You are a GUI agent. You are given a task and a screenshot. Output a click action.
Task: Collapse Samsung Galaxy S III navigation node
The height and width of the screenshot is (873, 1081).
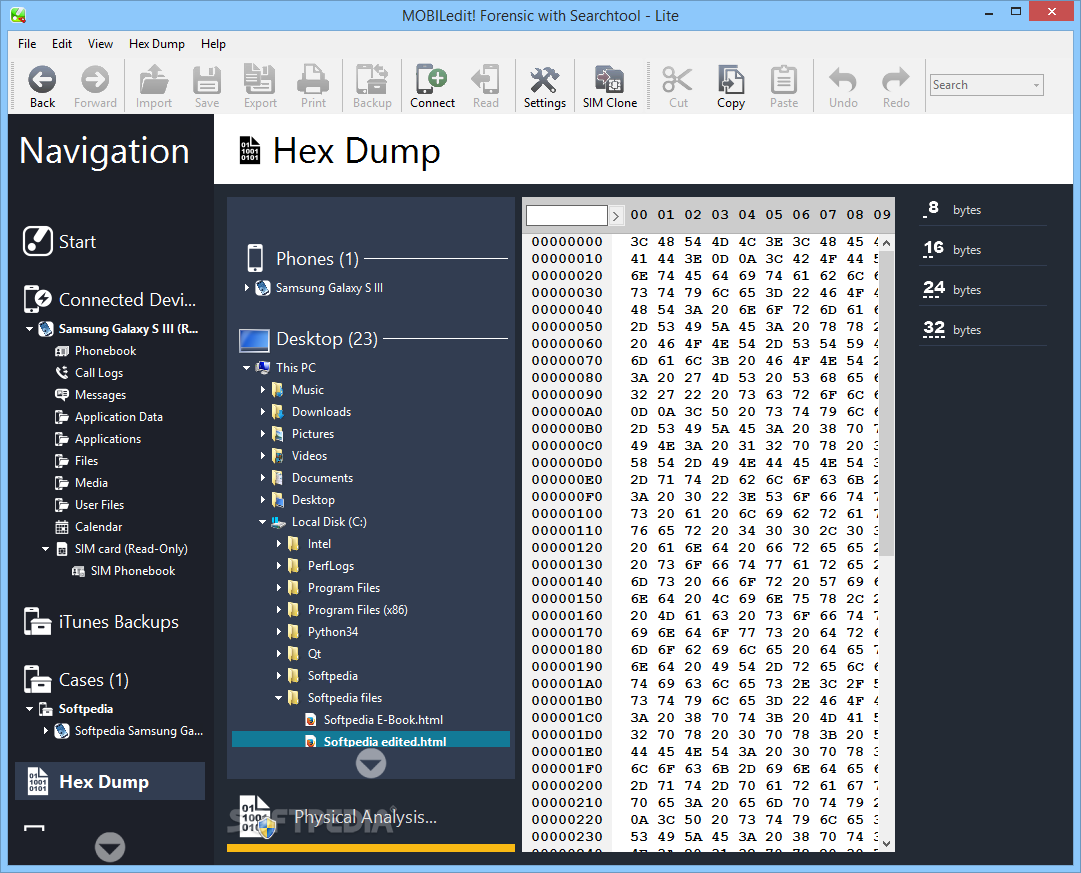[30, 329]
